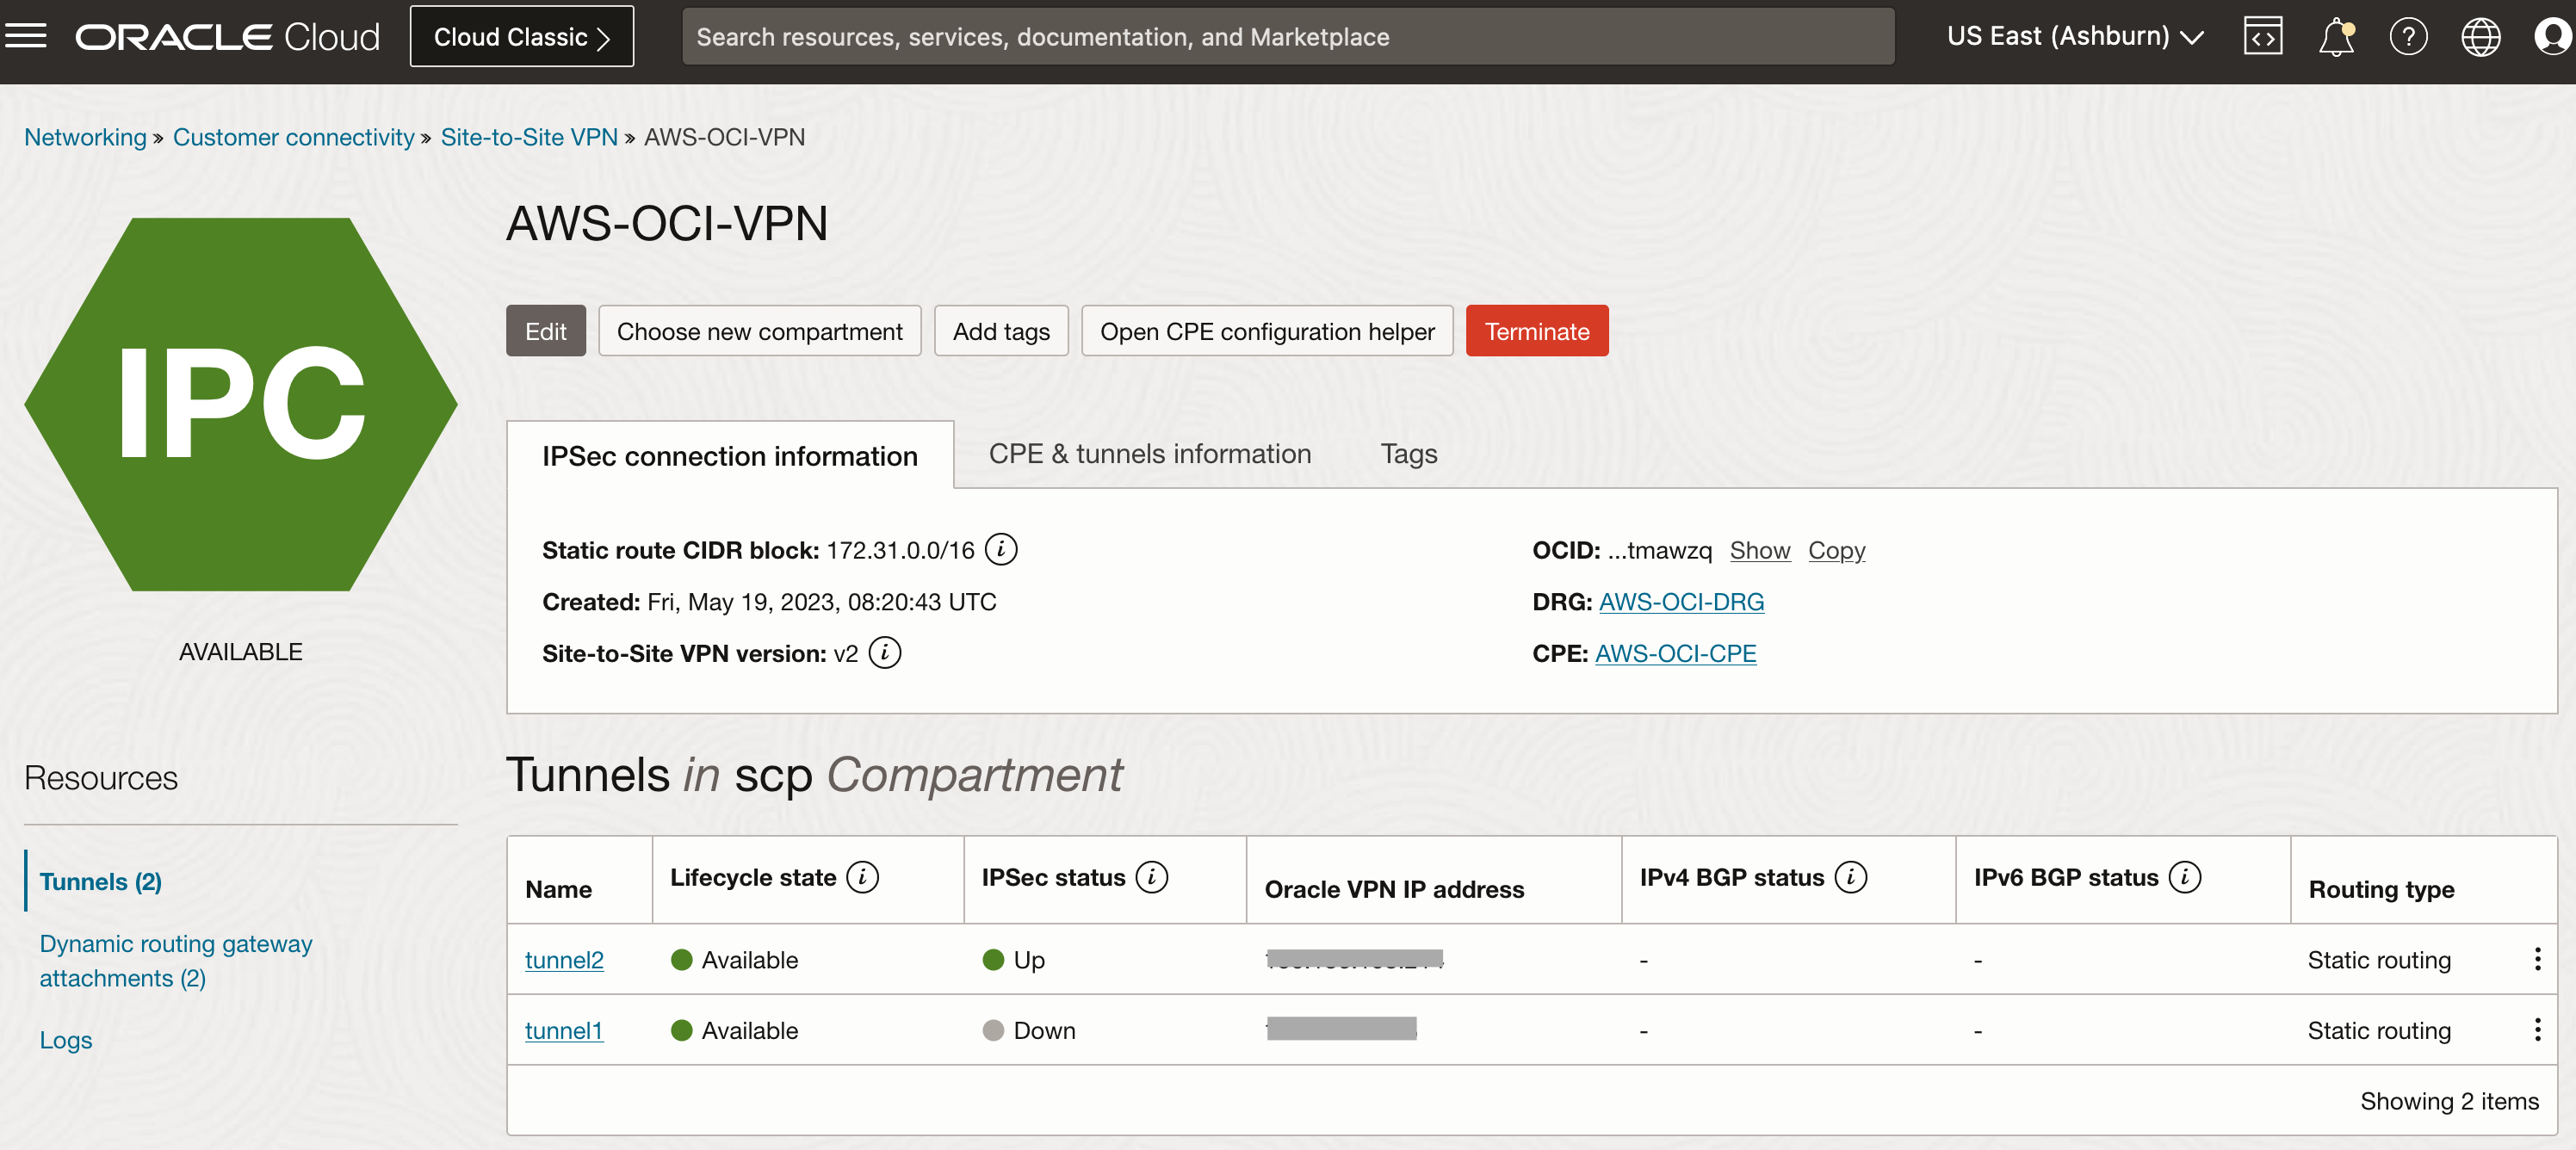This screenshot has width=2576, height=1150.
Task: Open the Tags tab
Action: 1408,454
